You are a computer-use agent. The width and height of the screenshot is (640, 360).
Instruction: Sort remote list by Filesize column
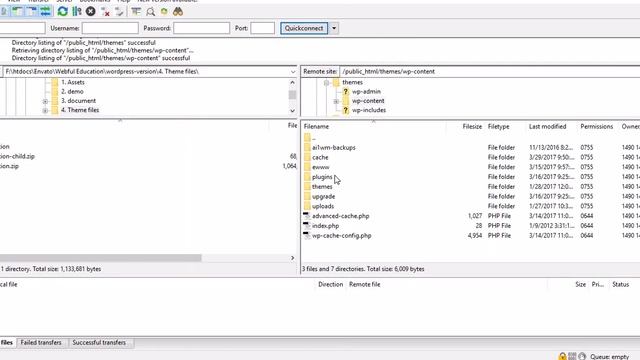coord(472,127)
